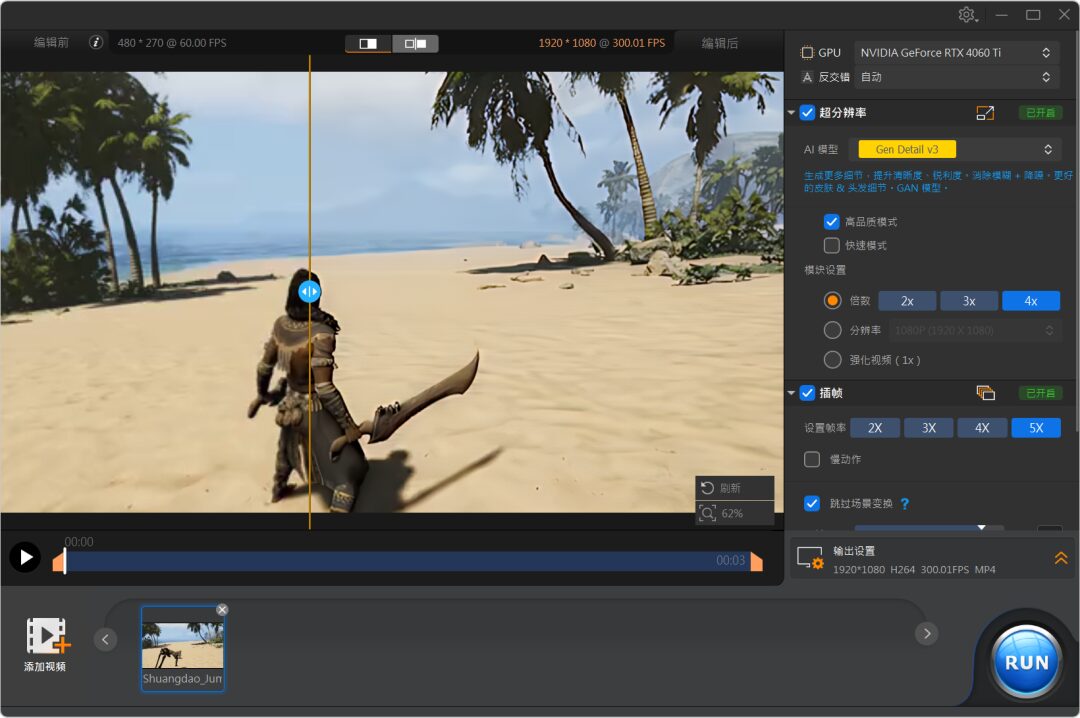This screenshot has width=1080, height=718.
Task: Click the 插帧 frame interpolation icon
Action: click(986, 393)
